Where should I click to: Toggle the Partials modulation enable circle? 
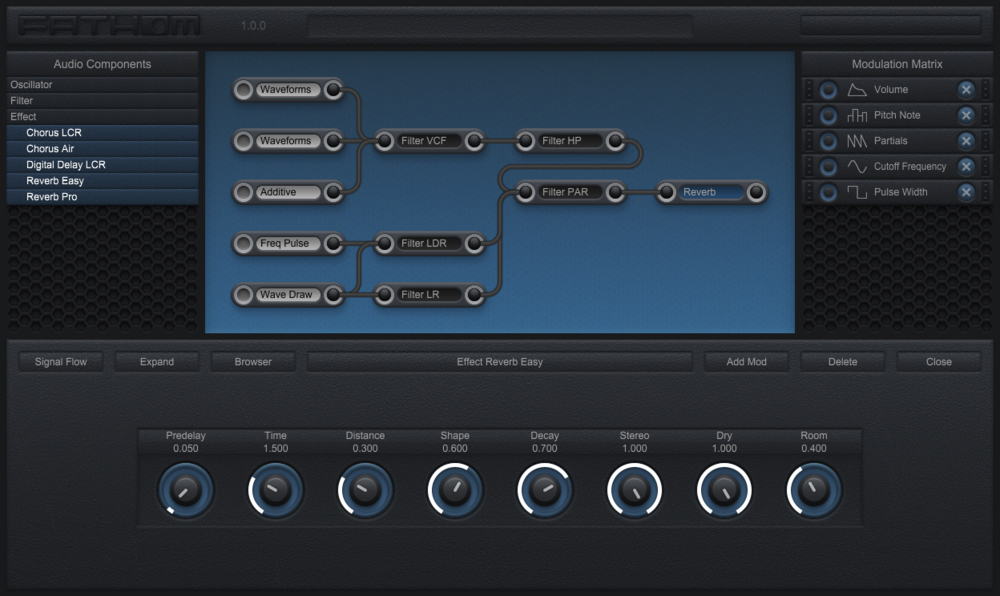point(828,141)
